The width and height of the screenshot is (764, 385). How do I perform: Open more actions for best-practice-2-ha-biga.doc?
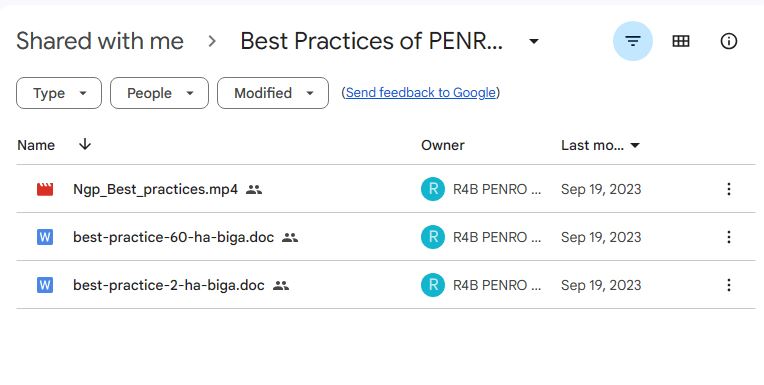(728, 285)
